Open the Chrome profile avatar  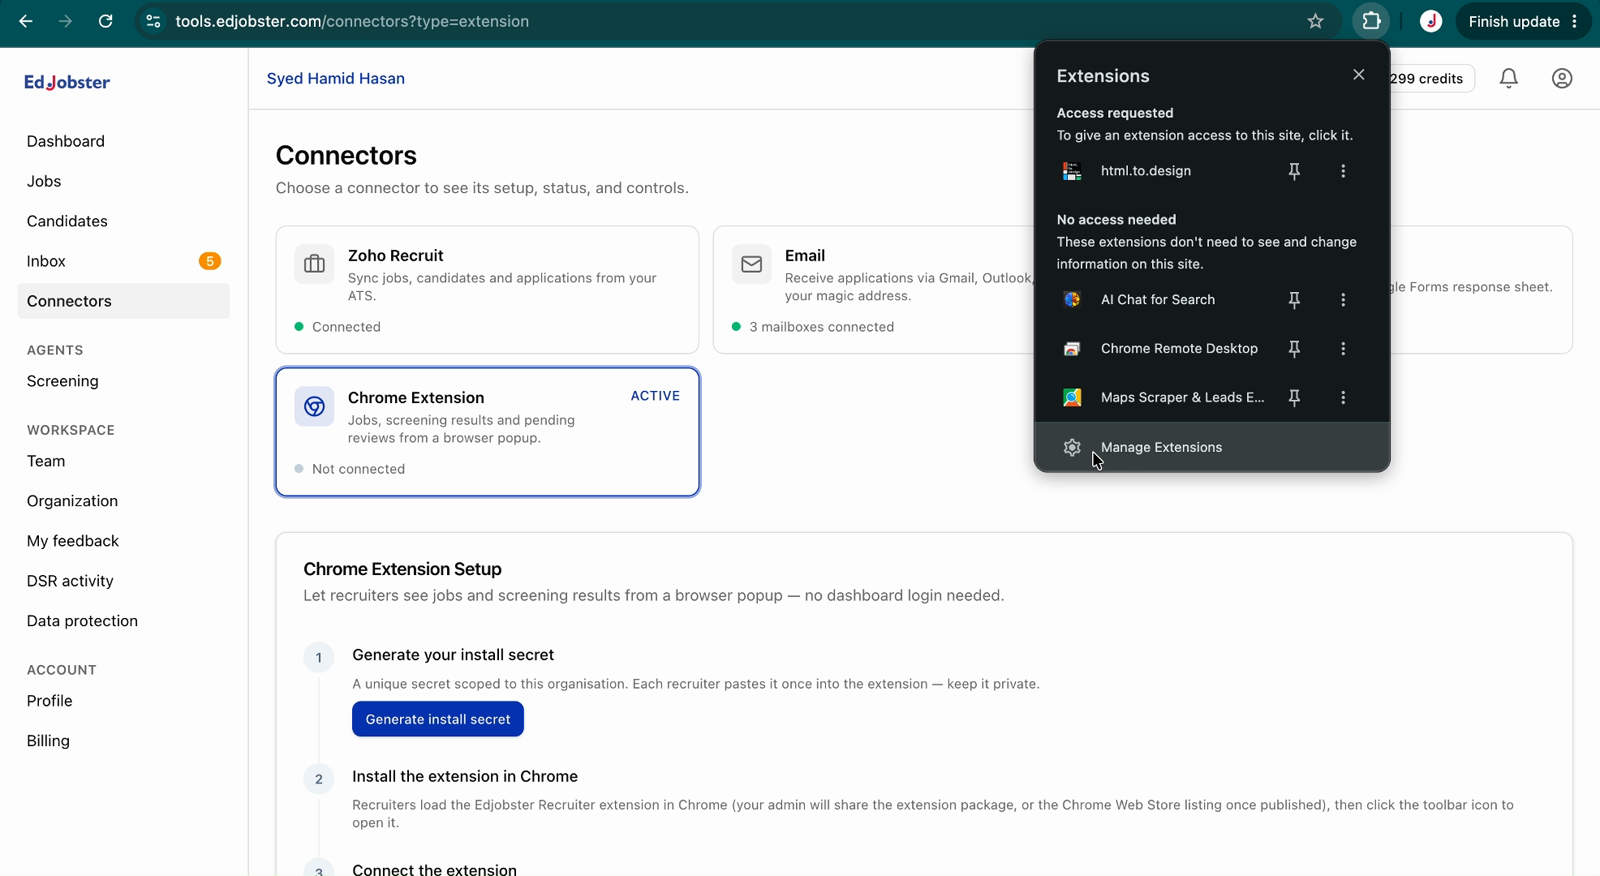tap(1431, 21)
